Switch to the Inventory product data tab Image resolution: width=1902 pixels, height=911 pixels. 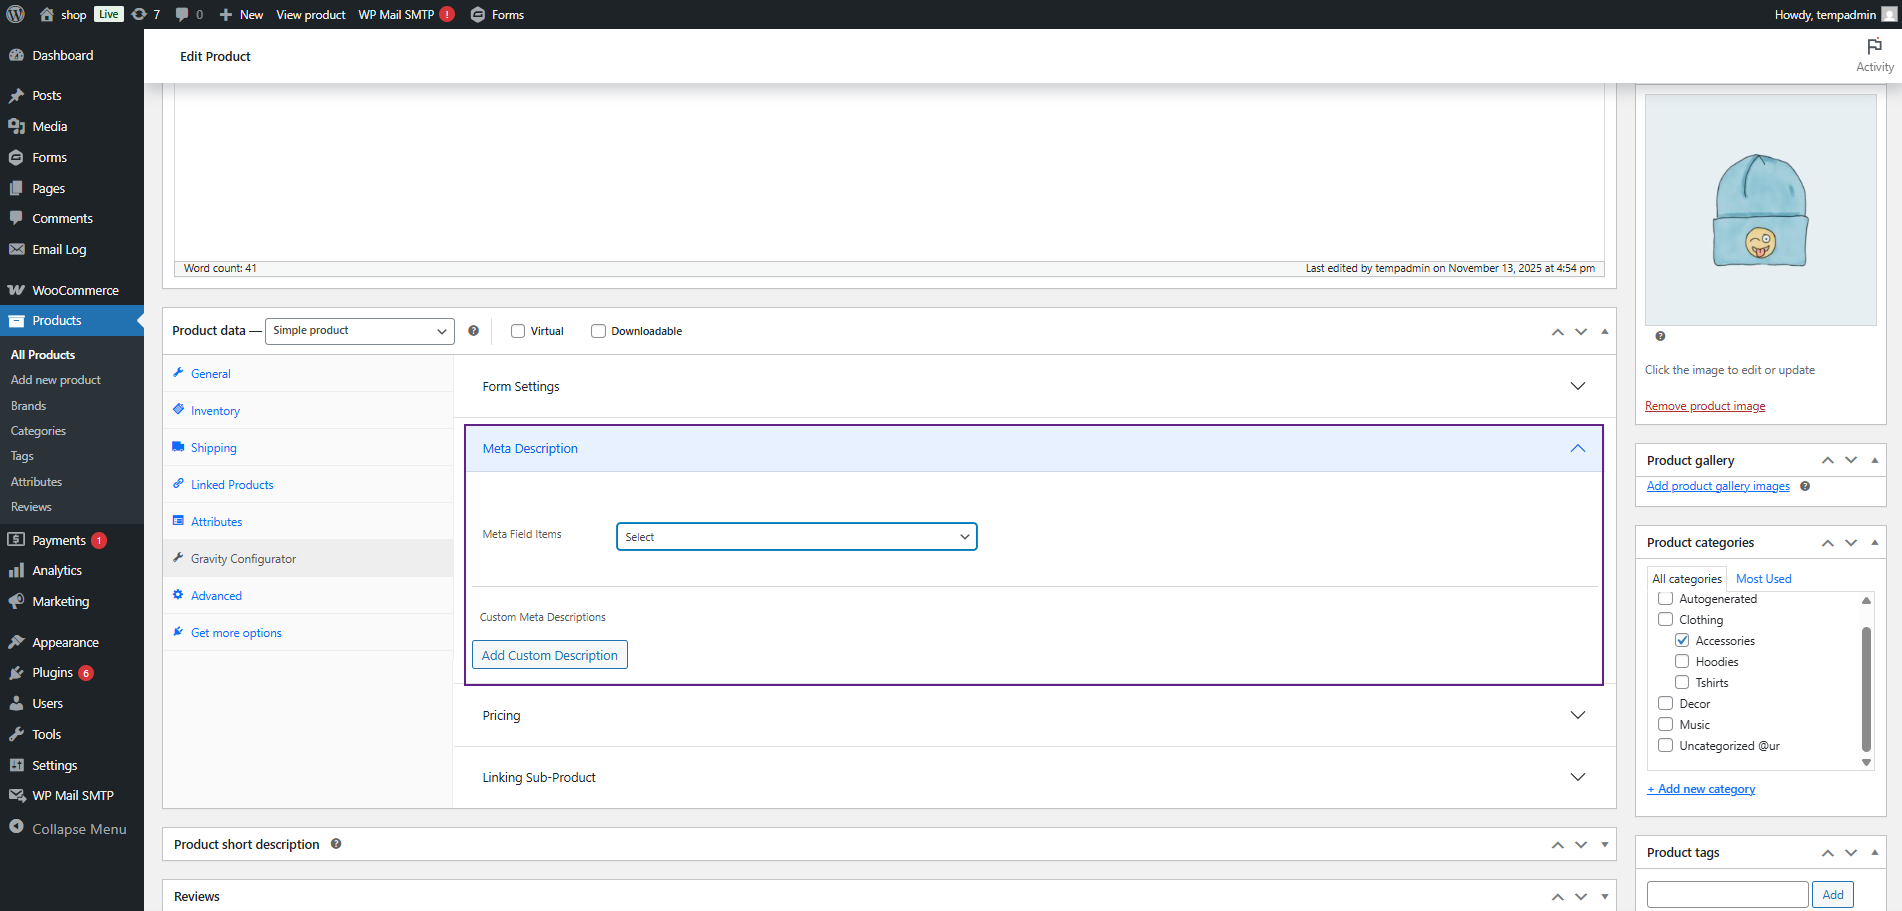pyautogui.click(x=215, y=411)
